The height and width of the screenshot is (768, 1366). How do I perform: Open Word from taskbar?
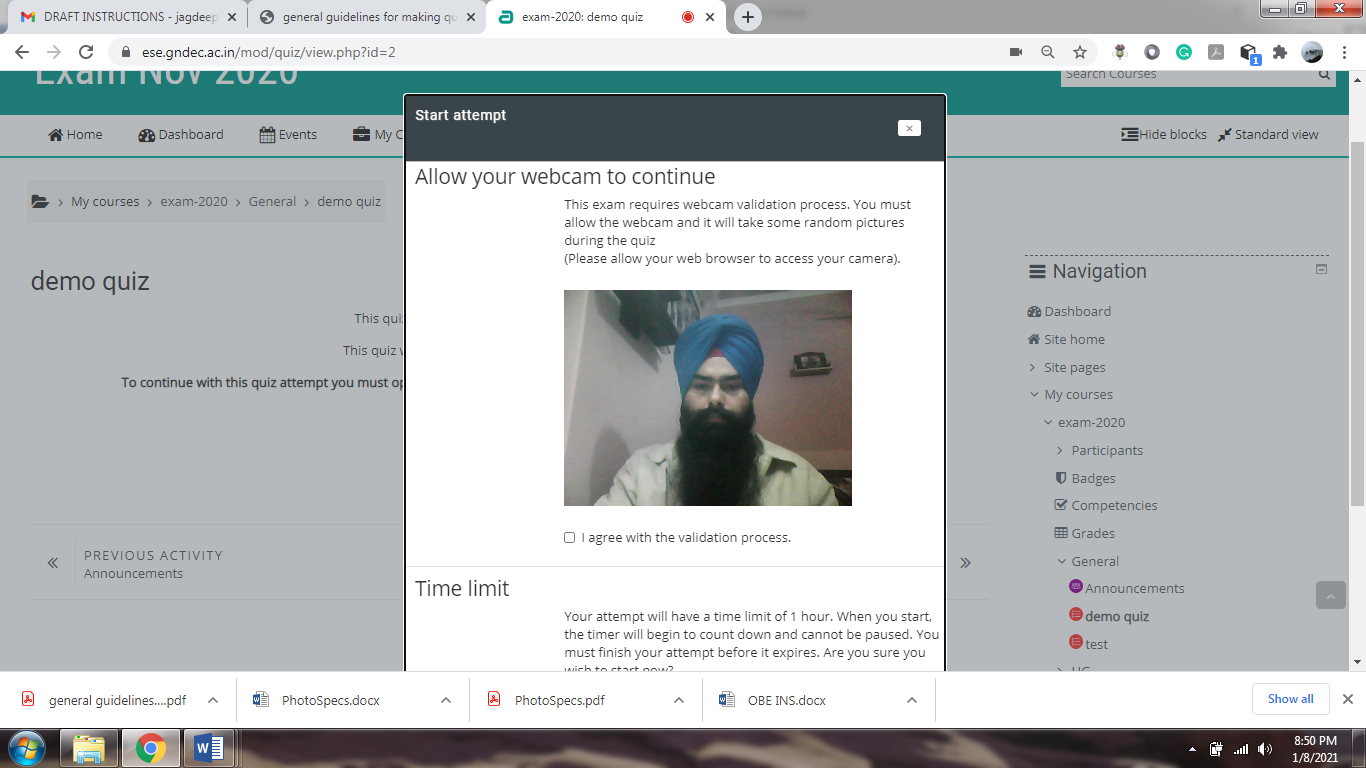[x=208, y=748]
